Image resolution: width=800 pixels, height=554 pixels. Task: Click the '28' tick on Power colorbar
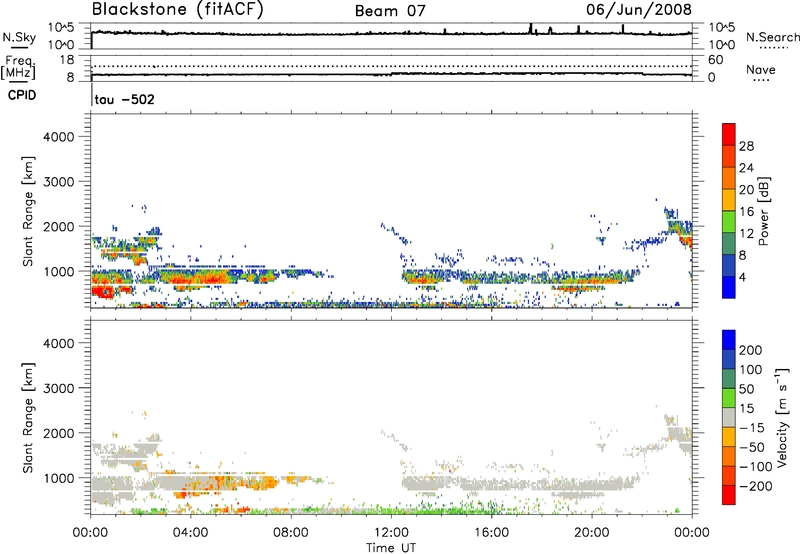[x=746, y=146]
